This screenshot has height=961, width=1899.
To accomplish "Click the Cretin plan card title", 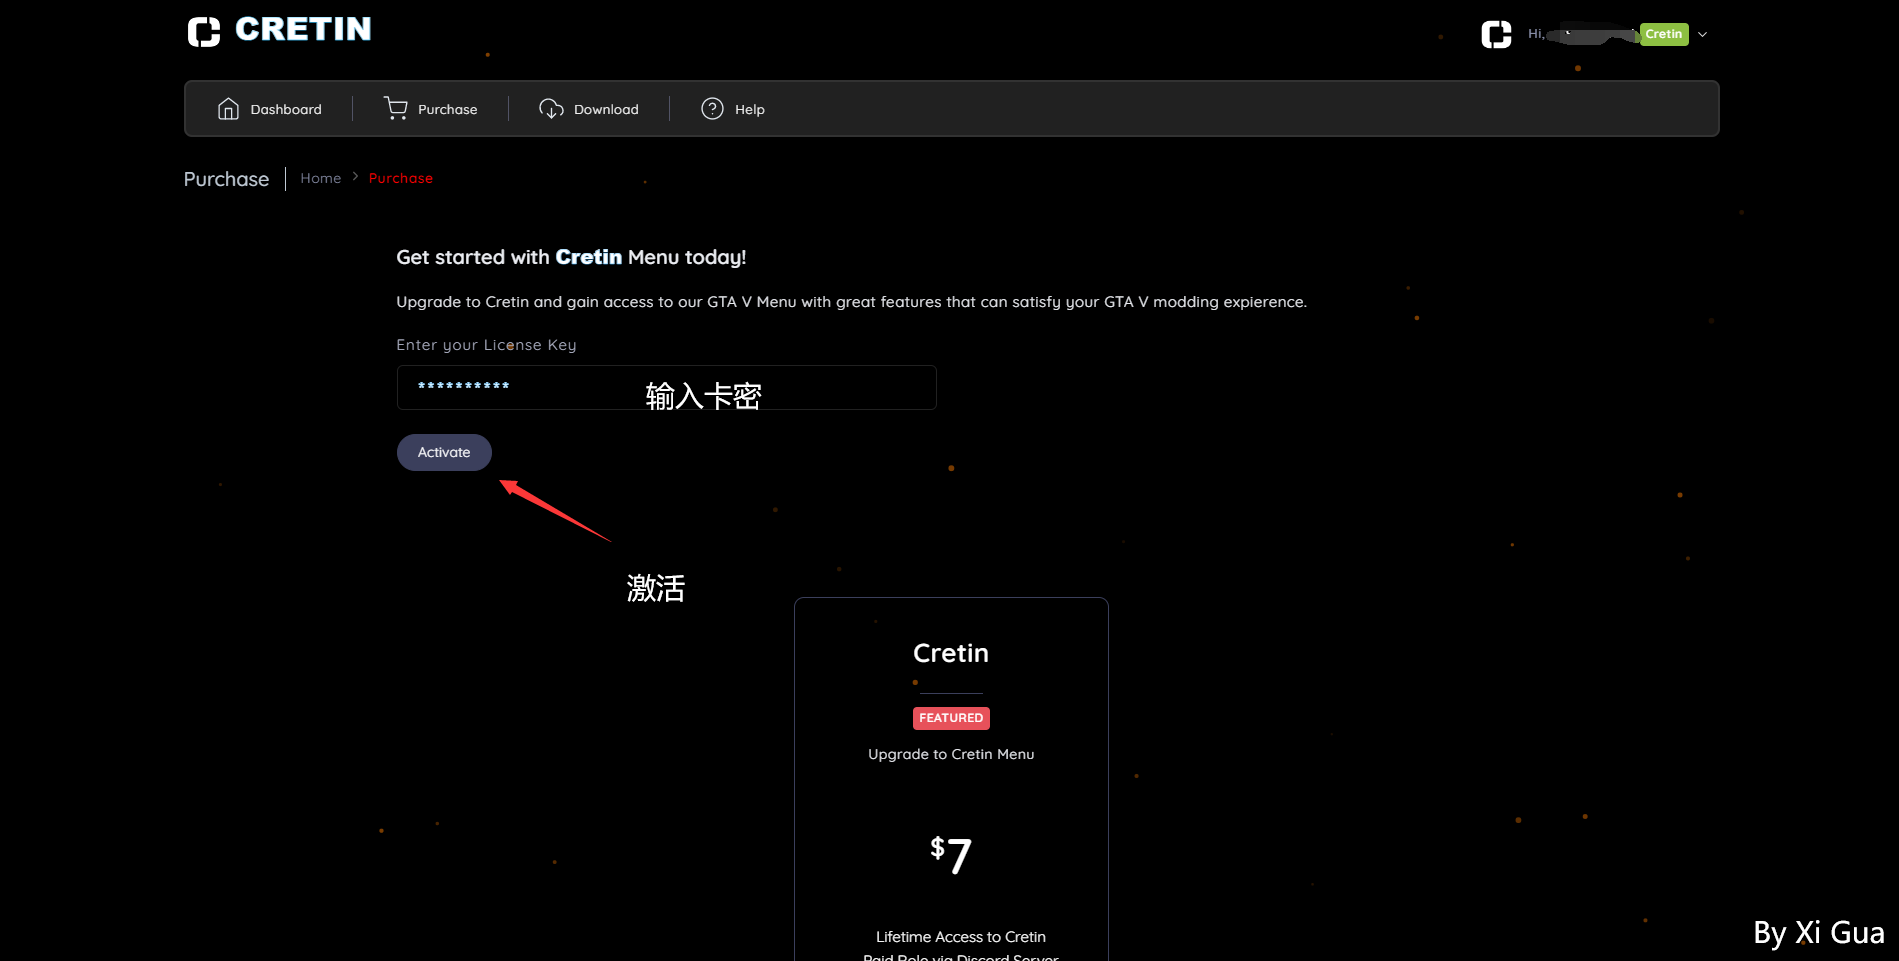I will click(x=951, y=653).
